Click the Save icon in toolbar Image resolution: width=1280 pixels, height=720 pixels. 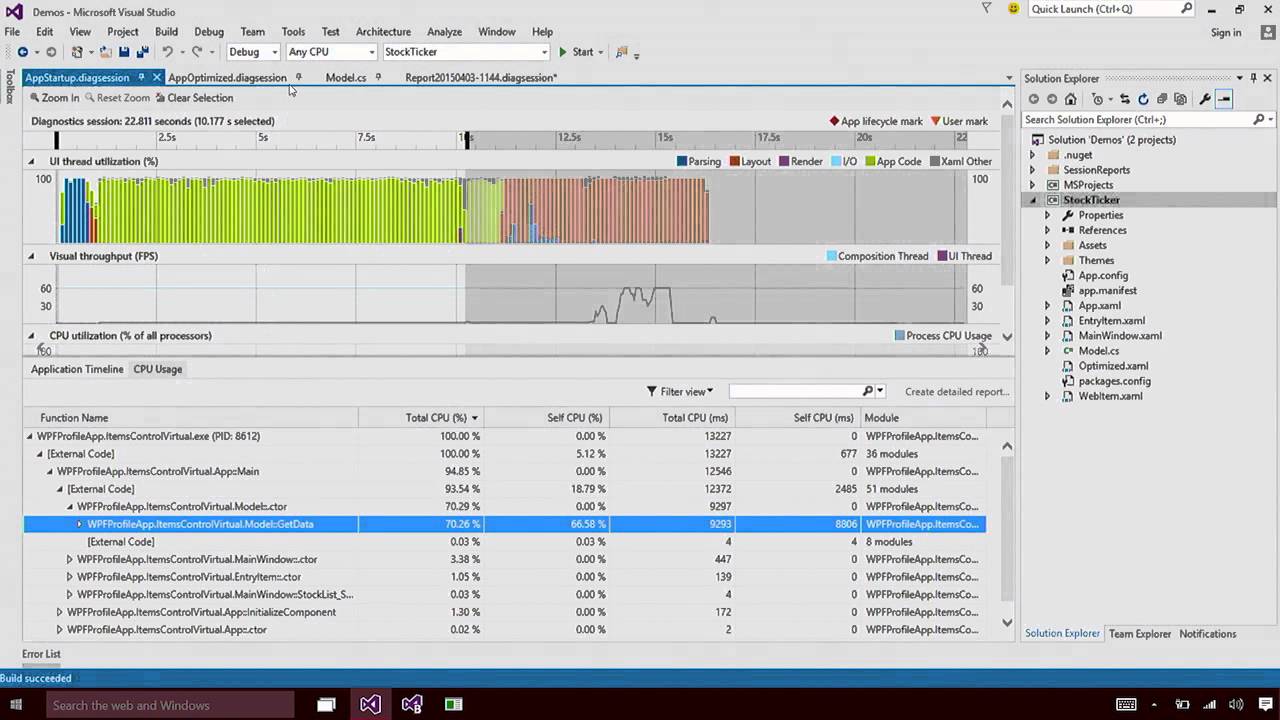[124, 52]
